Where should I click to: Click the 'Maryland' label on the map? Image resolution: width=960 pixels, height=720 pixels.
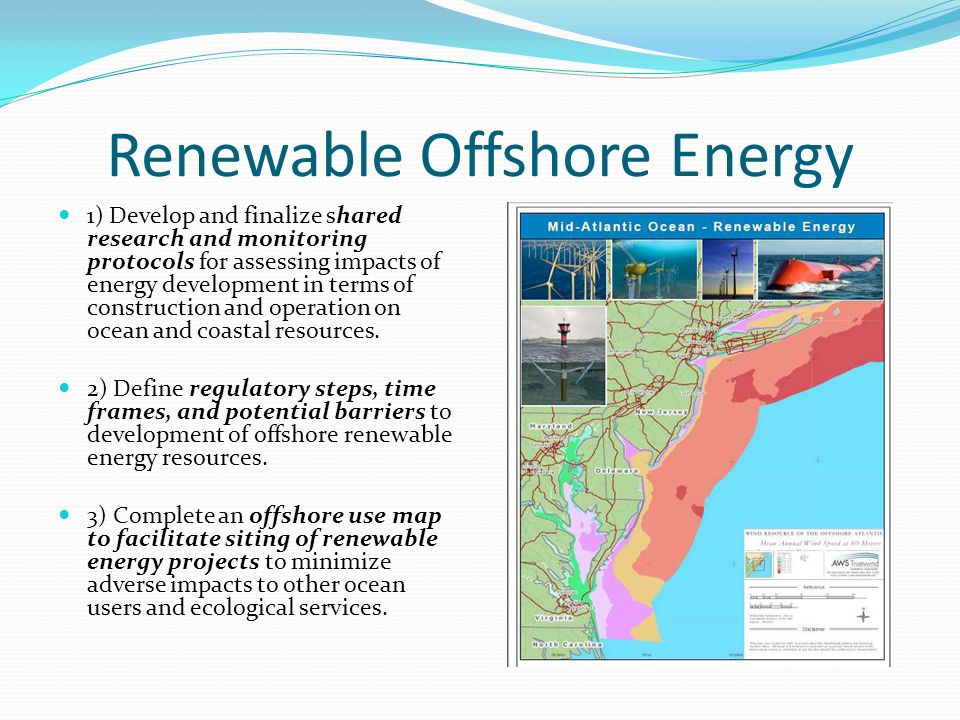(x=551, y=426)
